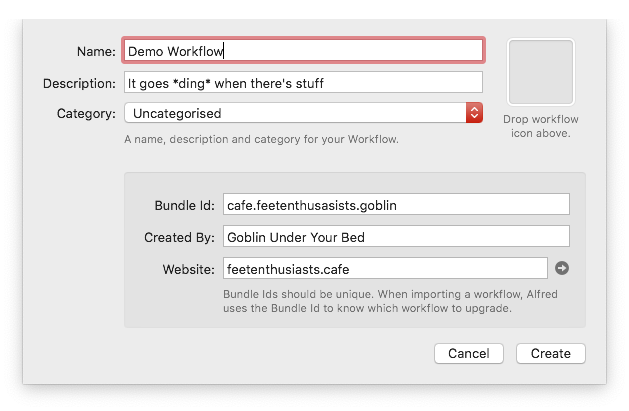This screenshot has height=411, width=629.
Task: Click the "Drop workflow icon above" caption
Action: pos(541,126)
